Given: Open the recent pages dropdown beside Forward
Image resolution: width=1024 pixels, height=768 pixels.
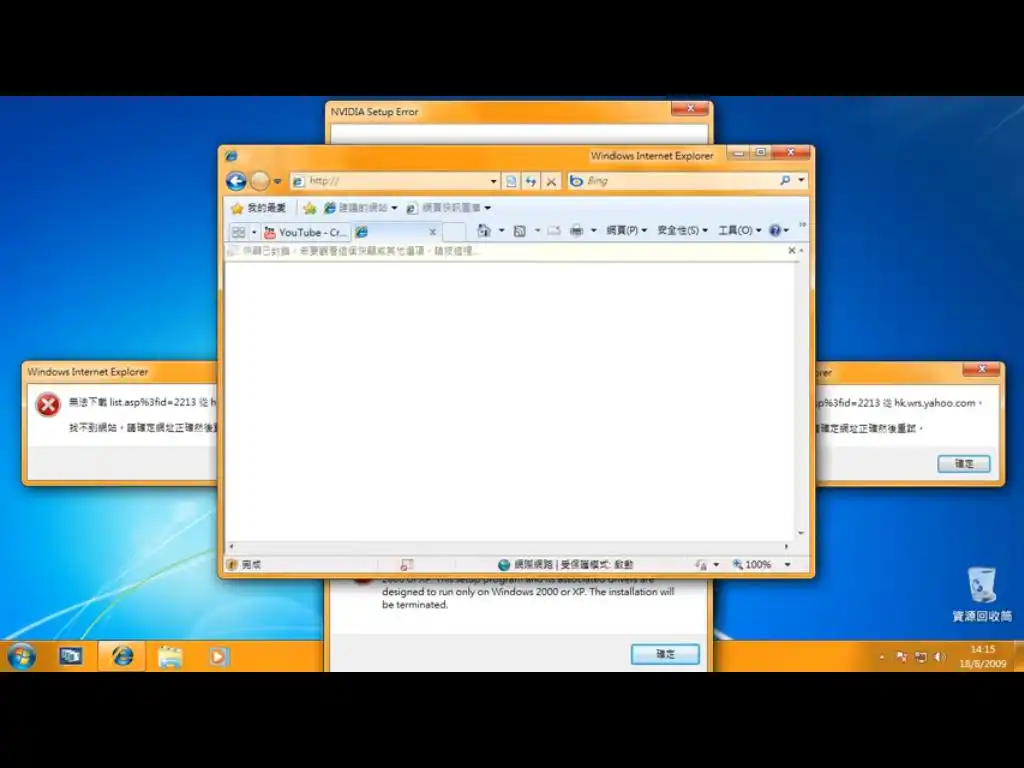Looking at the screenshot, I should coord(278,182).
